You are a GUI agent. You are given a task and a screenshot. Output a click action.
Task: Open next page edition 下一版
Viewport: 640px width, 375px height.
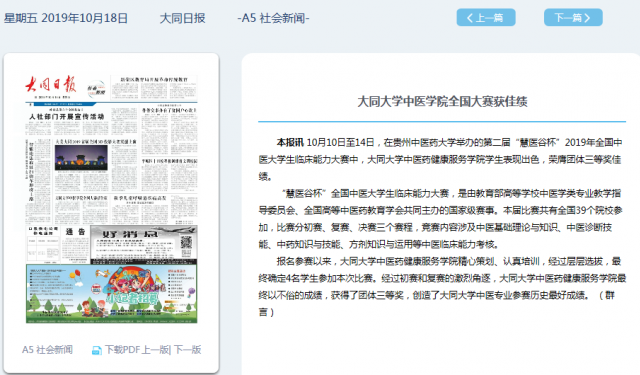click(x=187, y=350)
